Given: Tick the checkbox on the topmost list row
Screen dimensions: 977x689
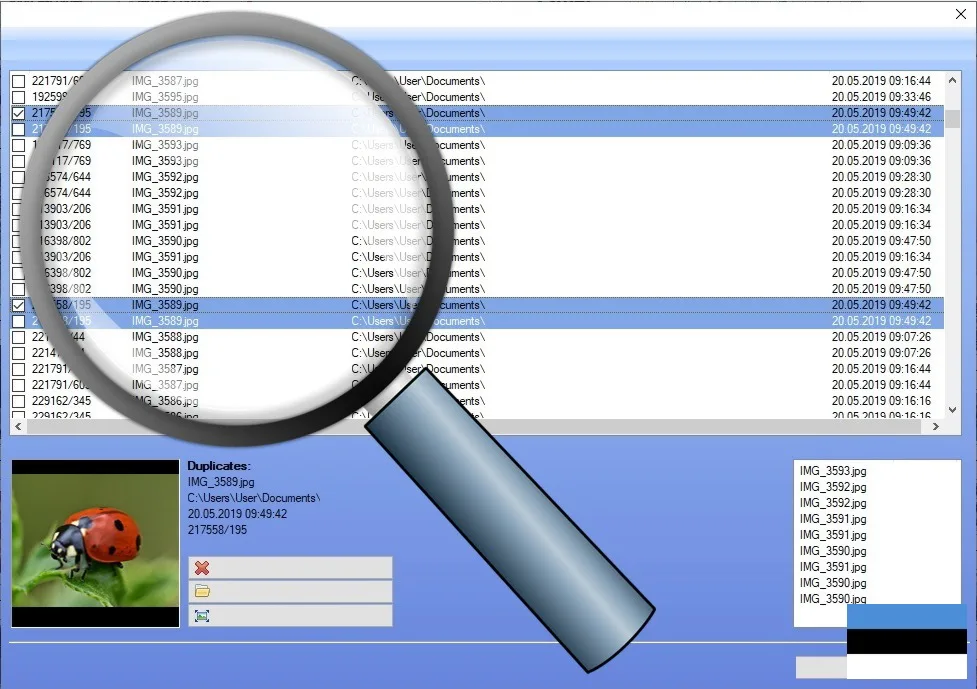Looking at the screenshot, I should coord(18,81).
